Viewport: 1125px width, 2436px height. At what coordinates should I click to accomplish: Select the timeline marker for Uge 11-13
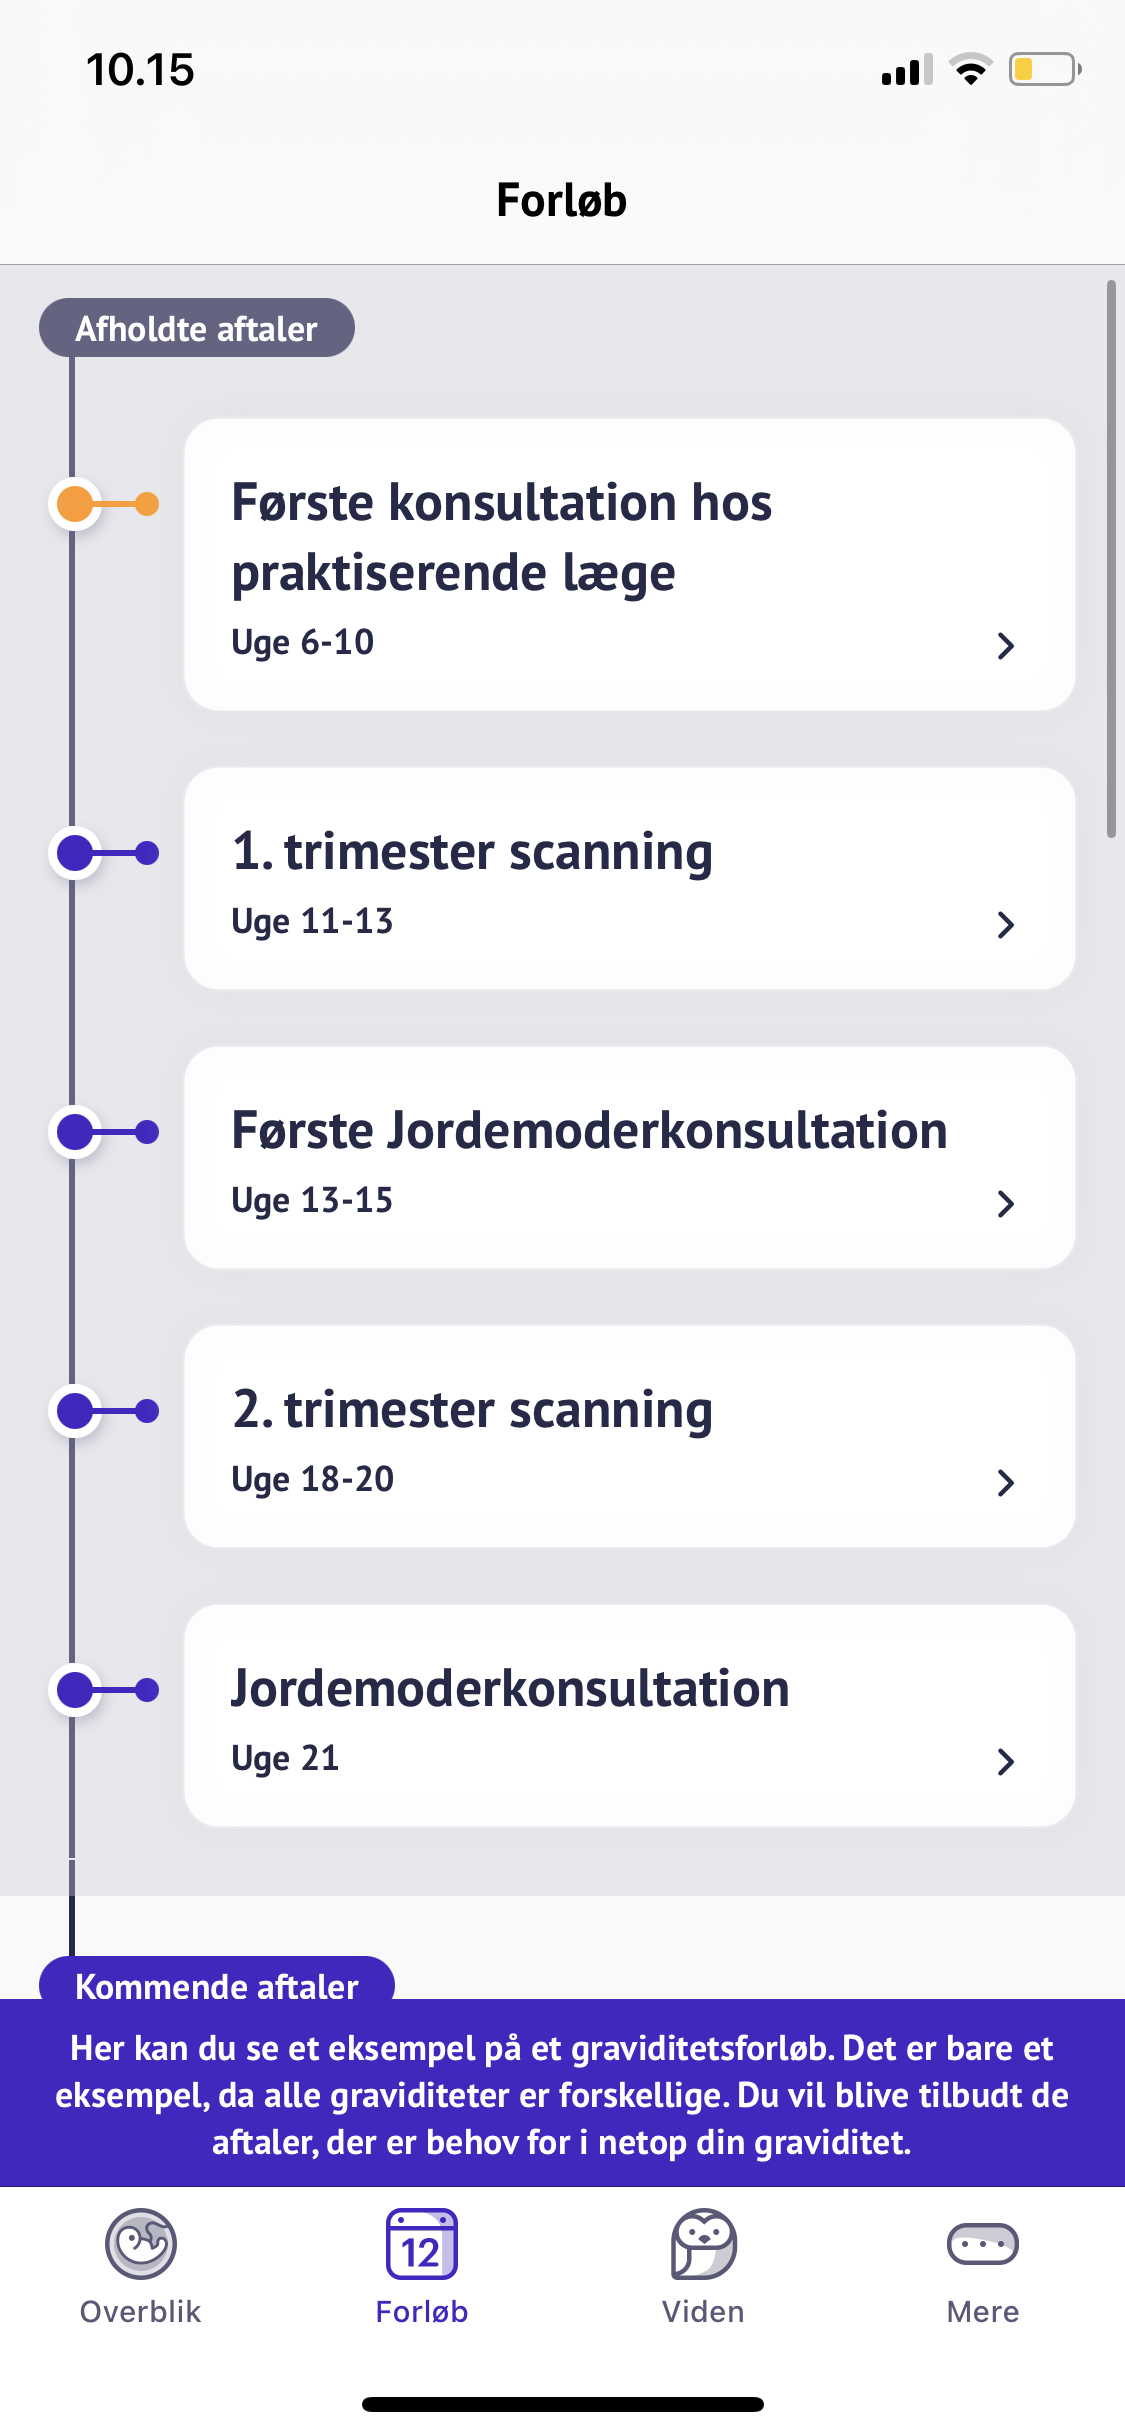coord(76,853)
